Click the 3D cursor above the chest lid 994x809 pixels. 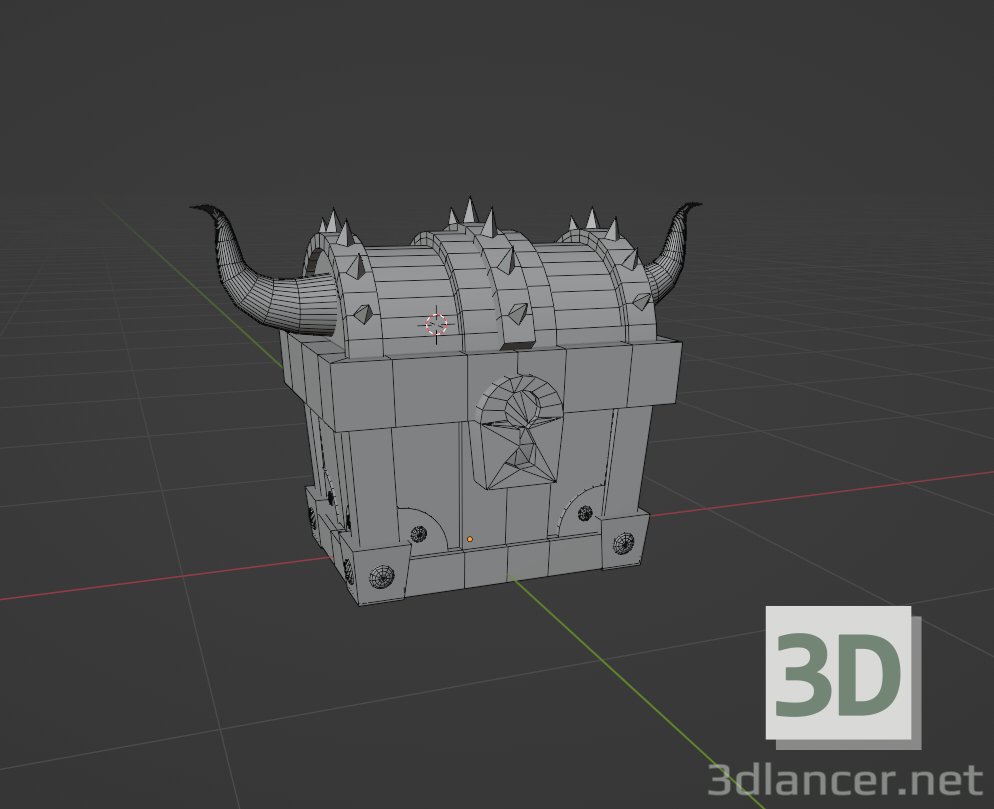pos(434,323)
